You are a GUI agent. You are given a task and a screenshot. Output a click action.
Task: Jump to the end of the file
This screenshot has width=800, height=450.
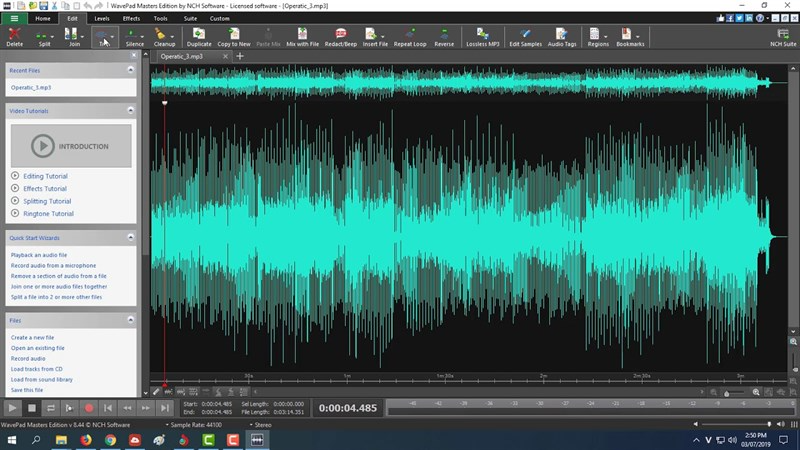coord(165,408)
